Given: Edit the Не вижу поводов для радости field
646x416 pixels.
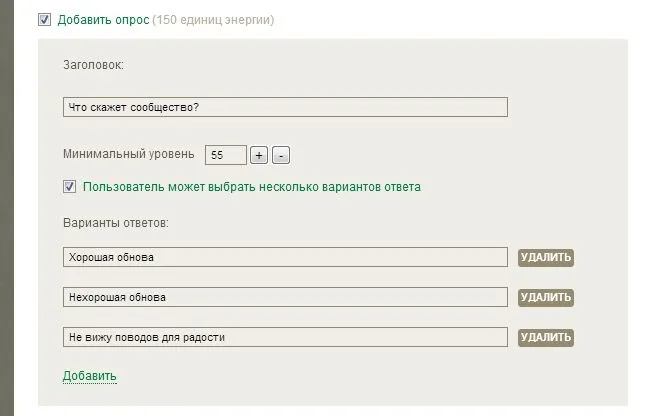Looking at the screenshot, I should (x=285, y=337).
